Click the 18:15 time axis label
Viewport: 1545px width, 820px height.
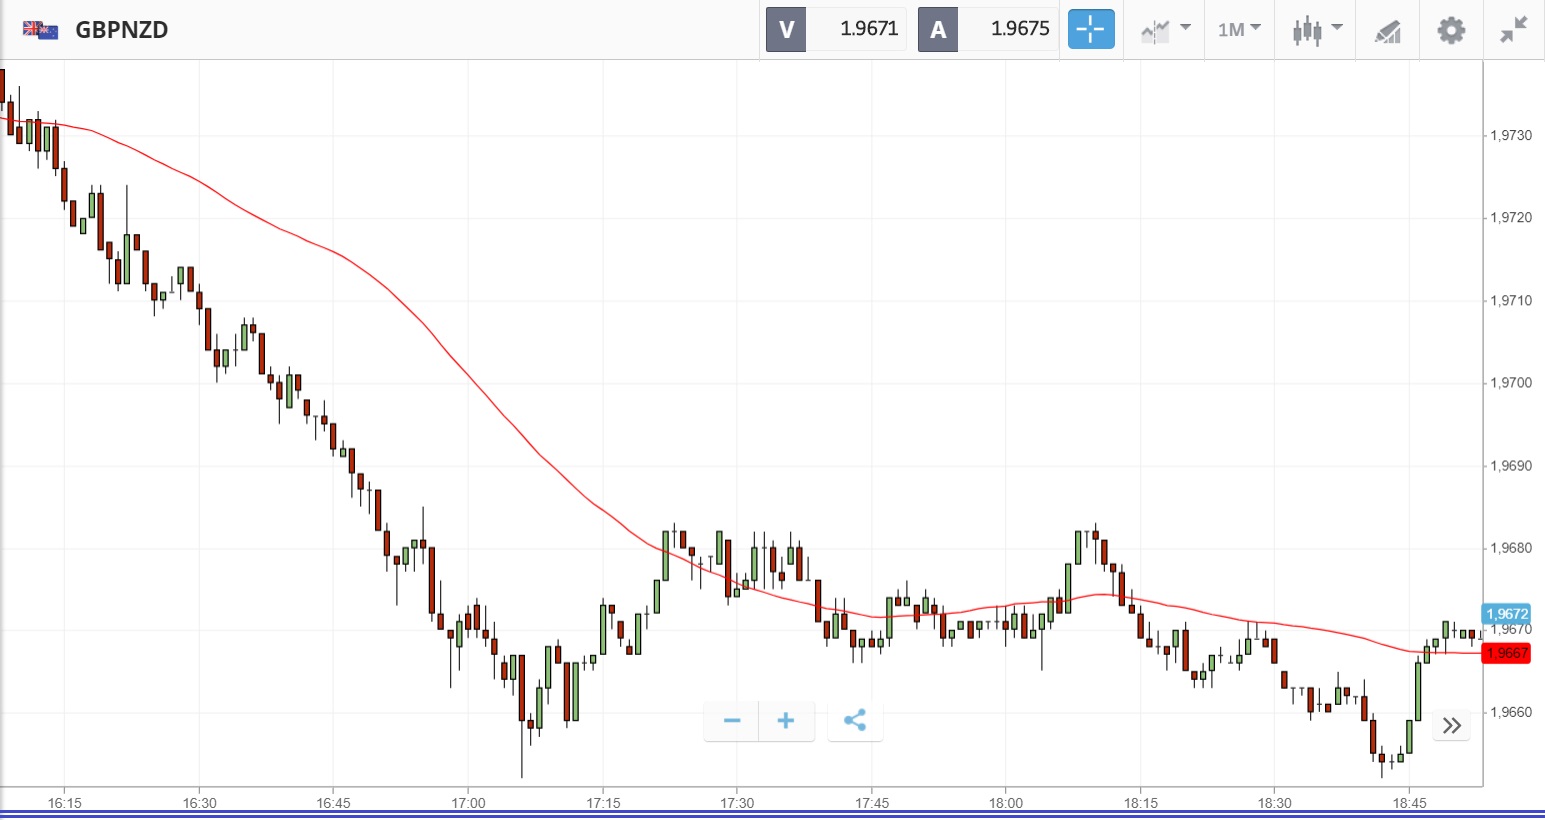tap(1141, 803)
